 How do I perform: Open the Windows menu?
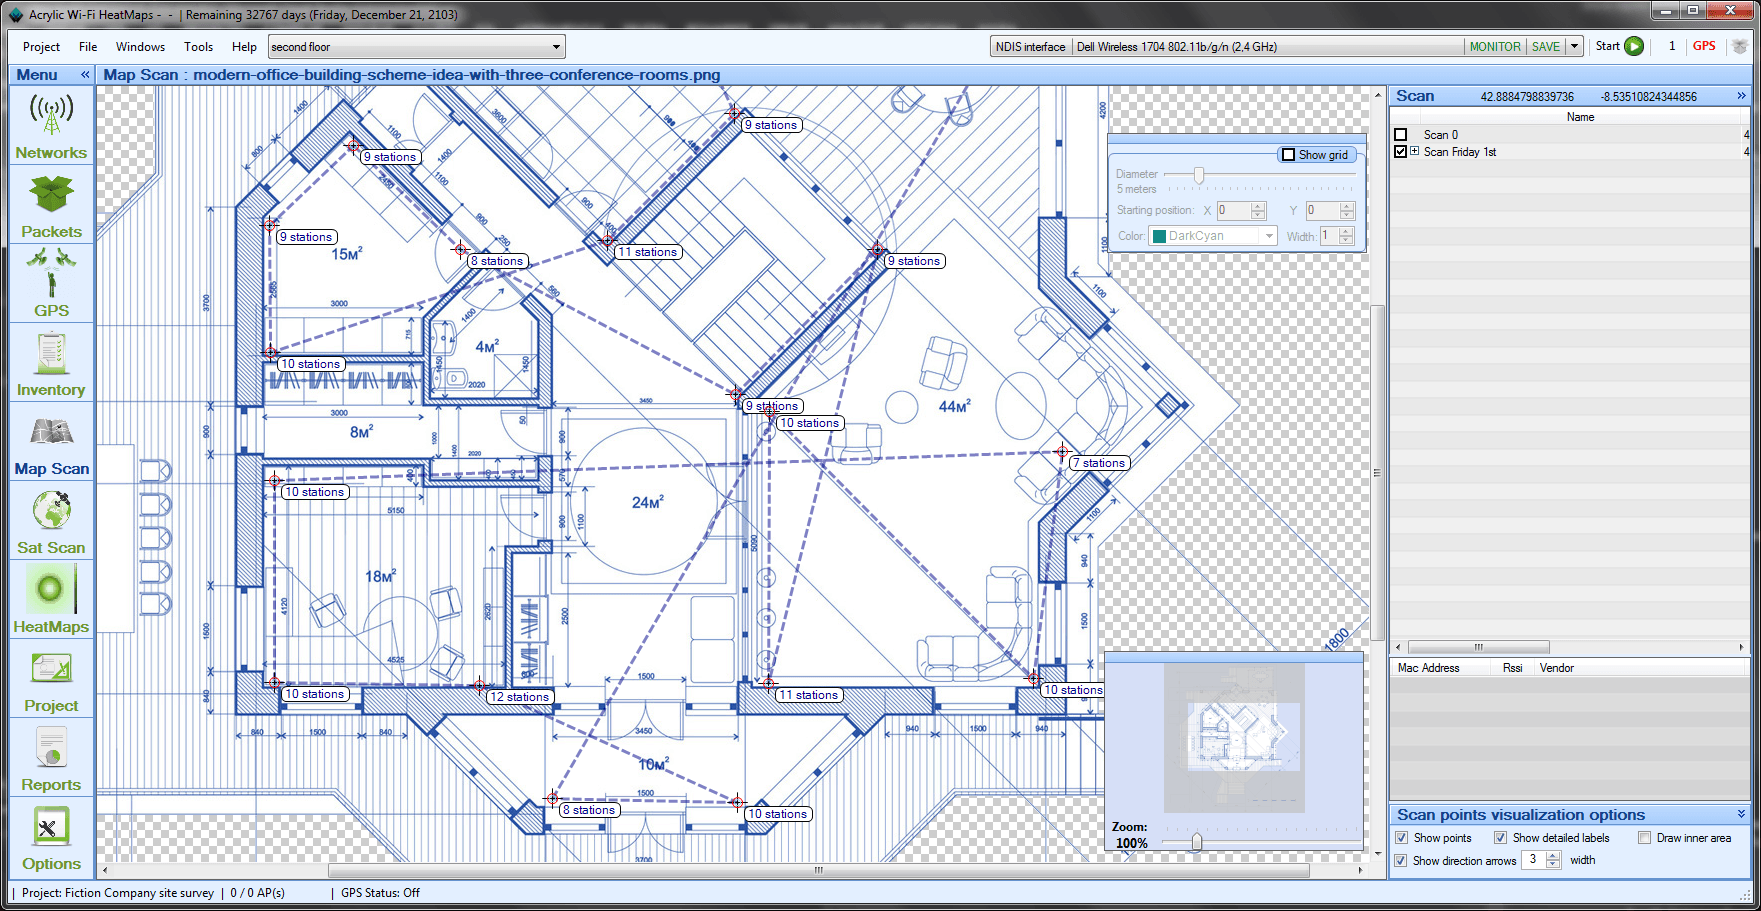(x=140, y=47)
